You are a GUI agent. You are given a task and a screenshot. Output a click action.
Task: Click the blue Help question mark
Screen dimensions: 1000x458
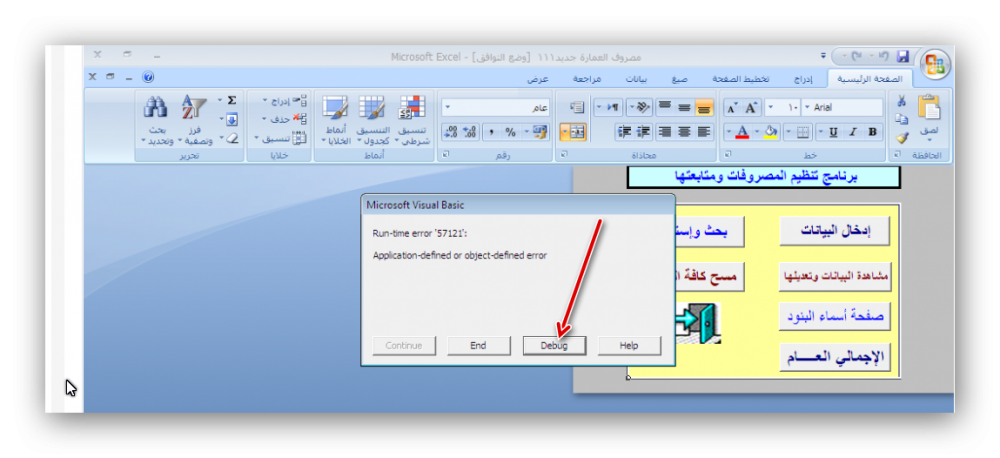pyautogui.click(x=148, y=78)
